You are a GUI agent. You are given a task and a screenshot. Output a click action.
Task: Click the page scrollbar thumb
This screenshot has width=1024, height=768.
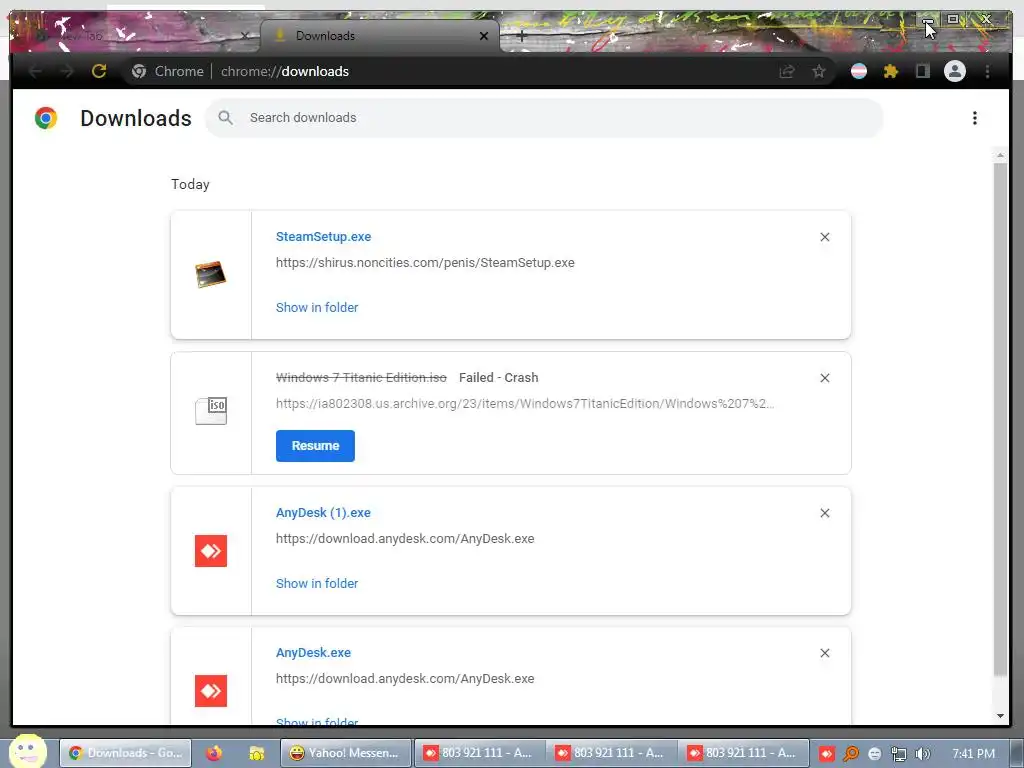point(1000,418)
